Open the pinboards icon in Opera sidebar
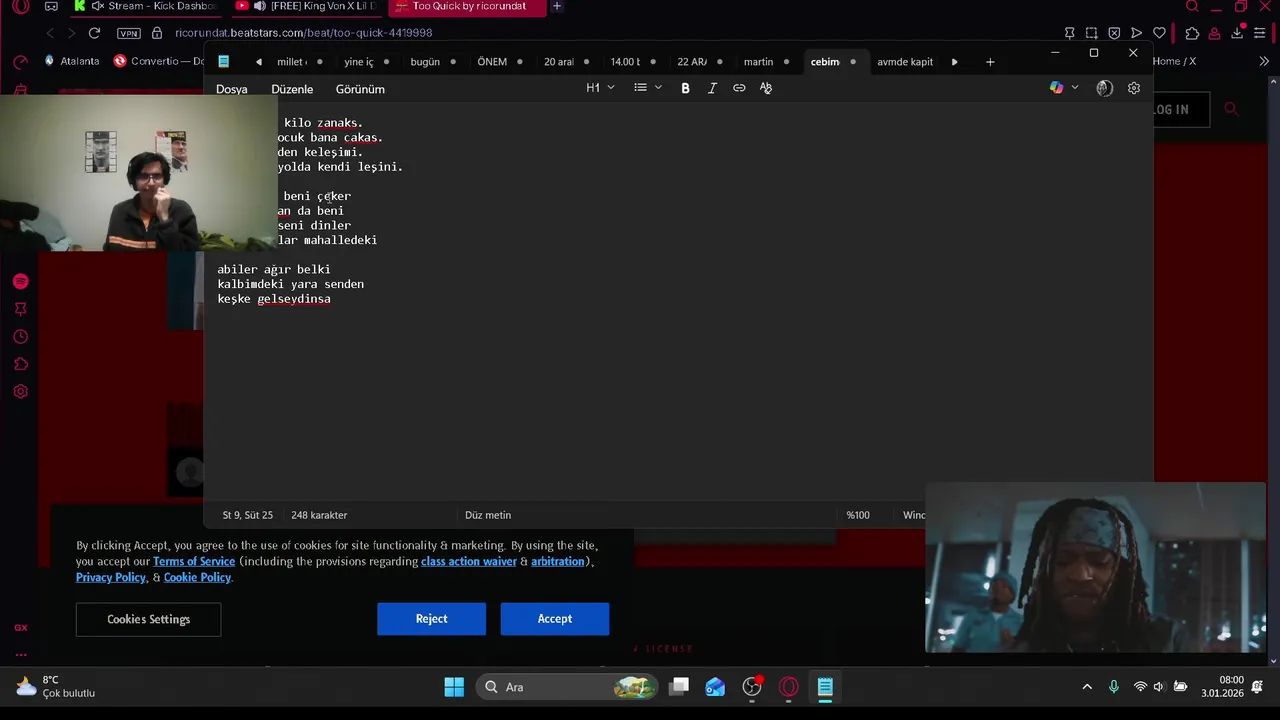The height and width of the screenshot is (720, 1280). pos(20,309)
